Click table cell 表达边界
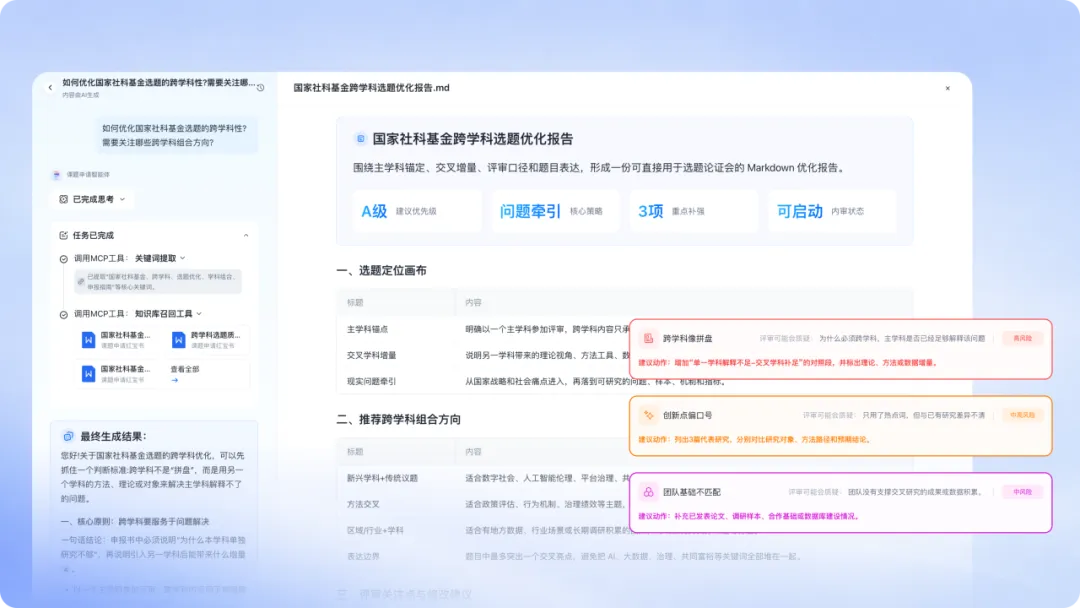1080x608 pixels. tap(363, 556)
